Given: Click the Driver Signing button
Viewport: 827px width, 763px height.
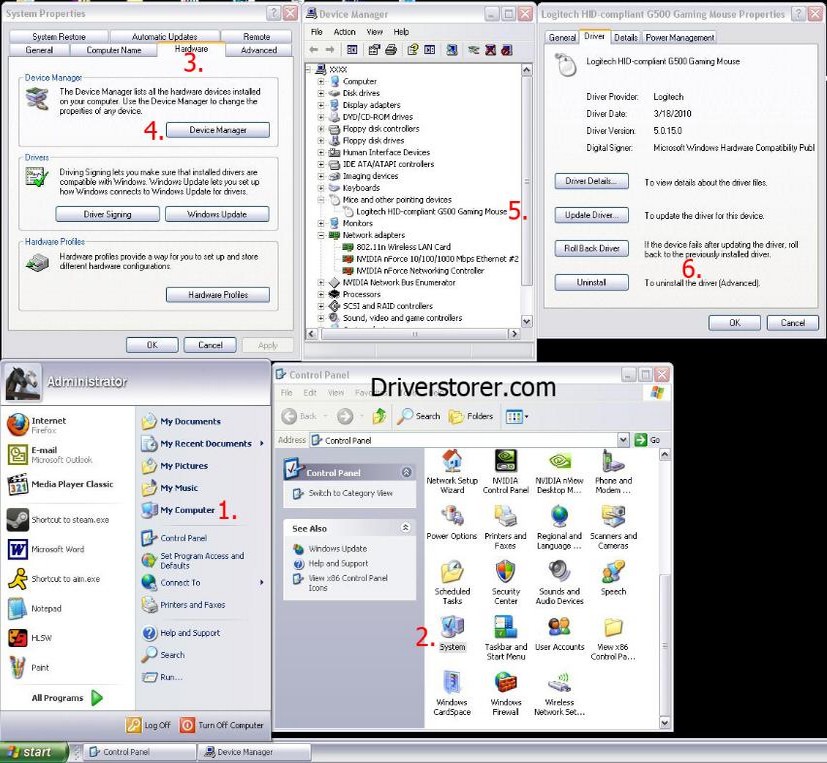Looking at the screenshot, I should tap(108, 214).
